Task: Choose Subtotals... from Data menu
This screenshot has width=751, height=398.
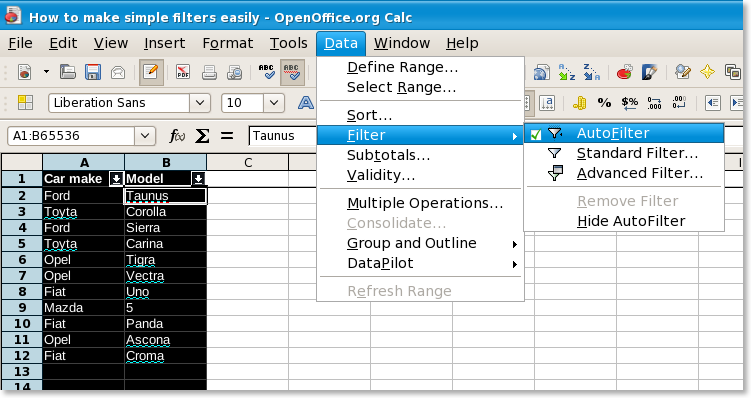Action: point(420,155)
